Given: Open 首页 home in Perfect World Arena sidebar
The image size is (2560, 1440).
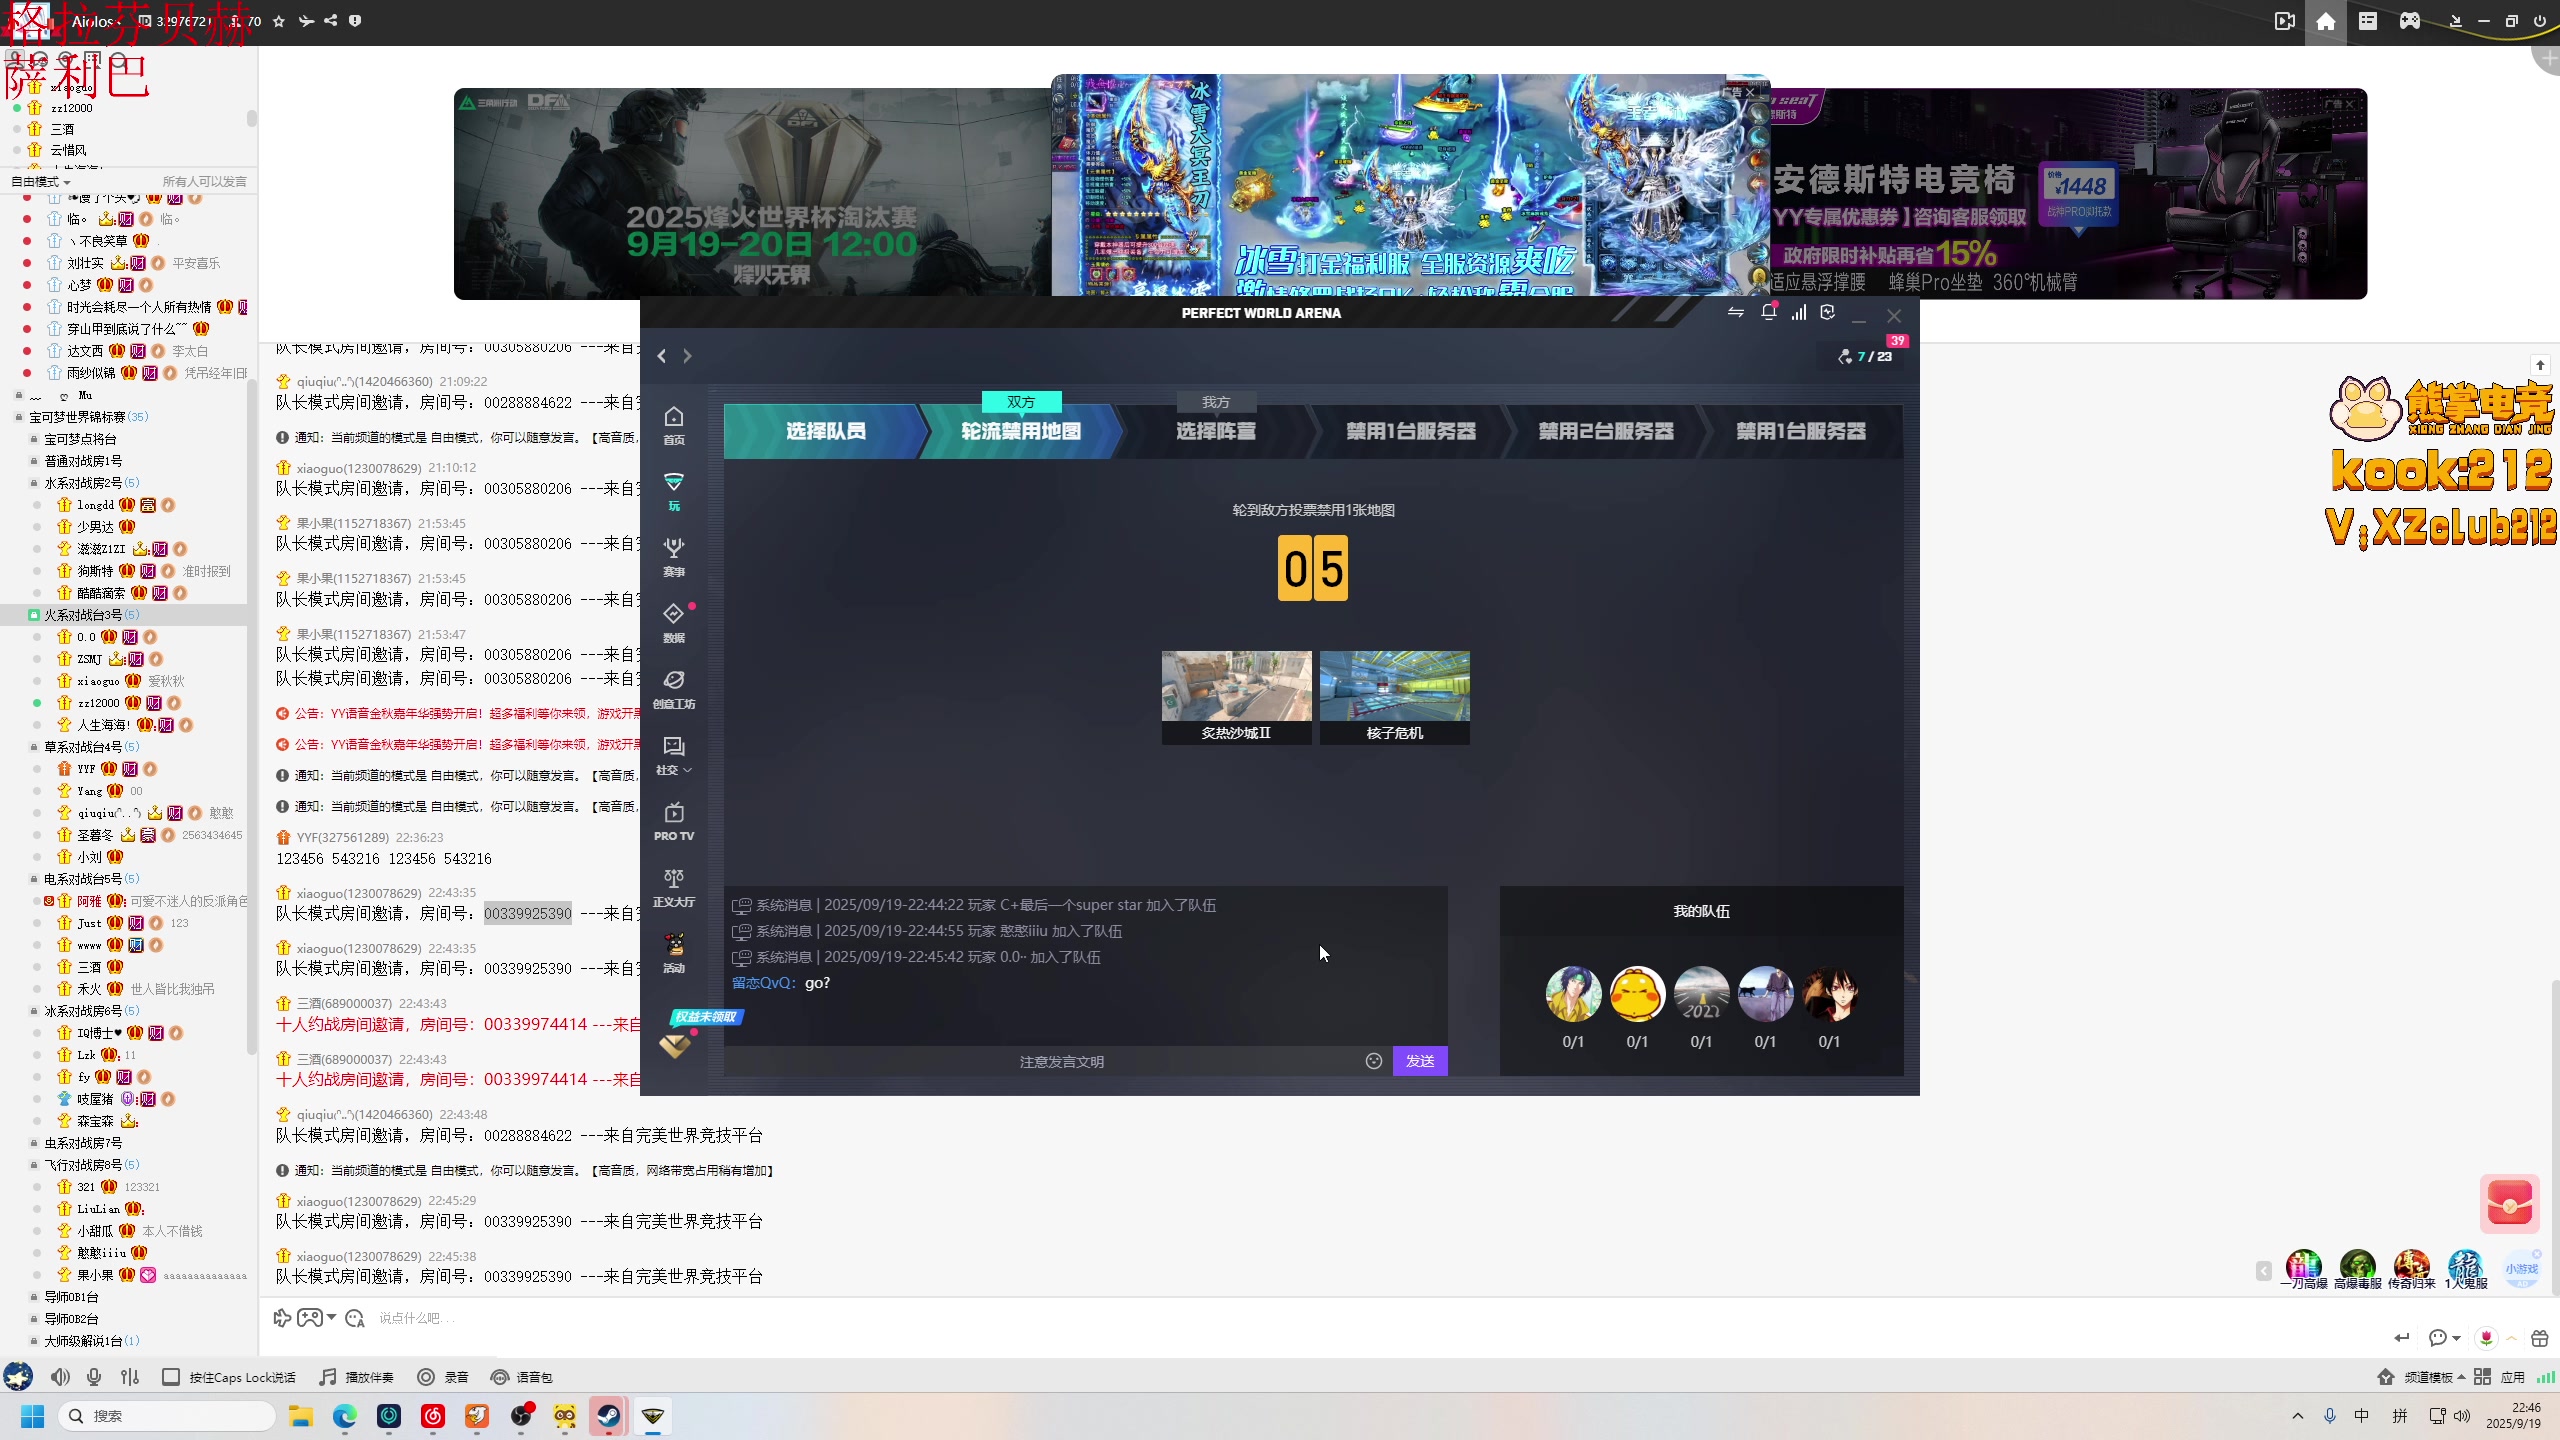Looking at the screenshot, I should coord(674,425).
